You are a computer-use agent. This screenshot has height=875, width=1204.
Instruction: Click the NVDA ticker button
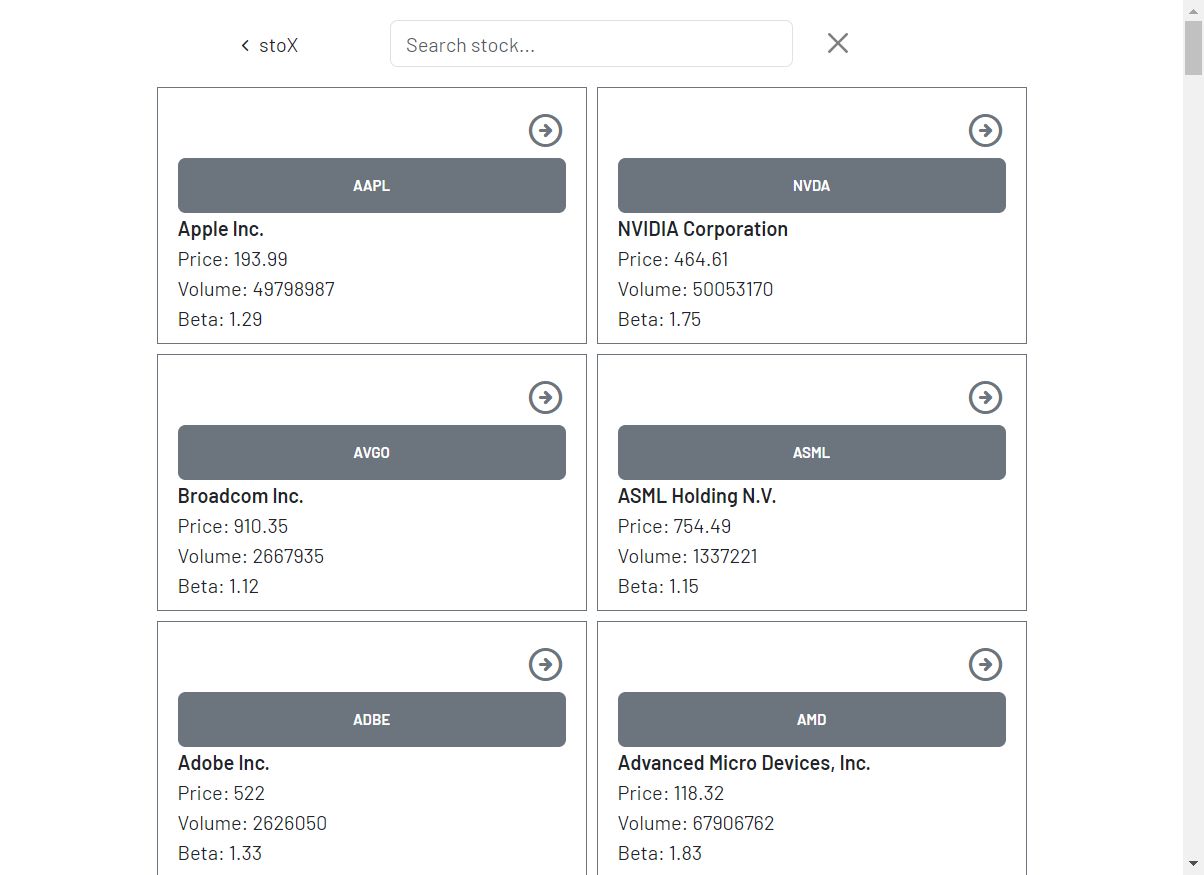(x=812, y=185)
